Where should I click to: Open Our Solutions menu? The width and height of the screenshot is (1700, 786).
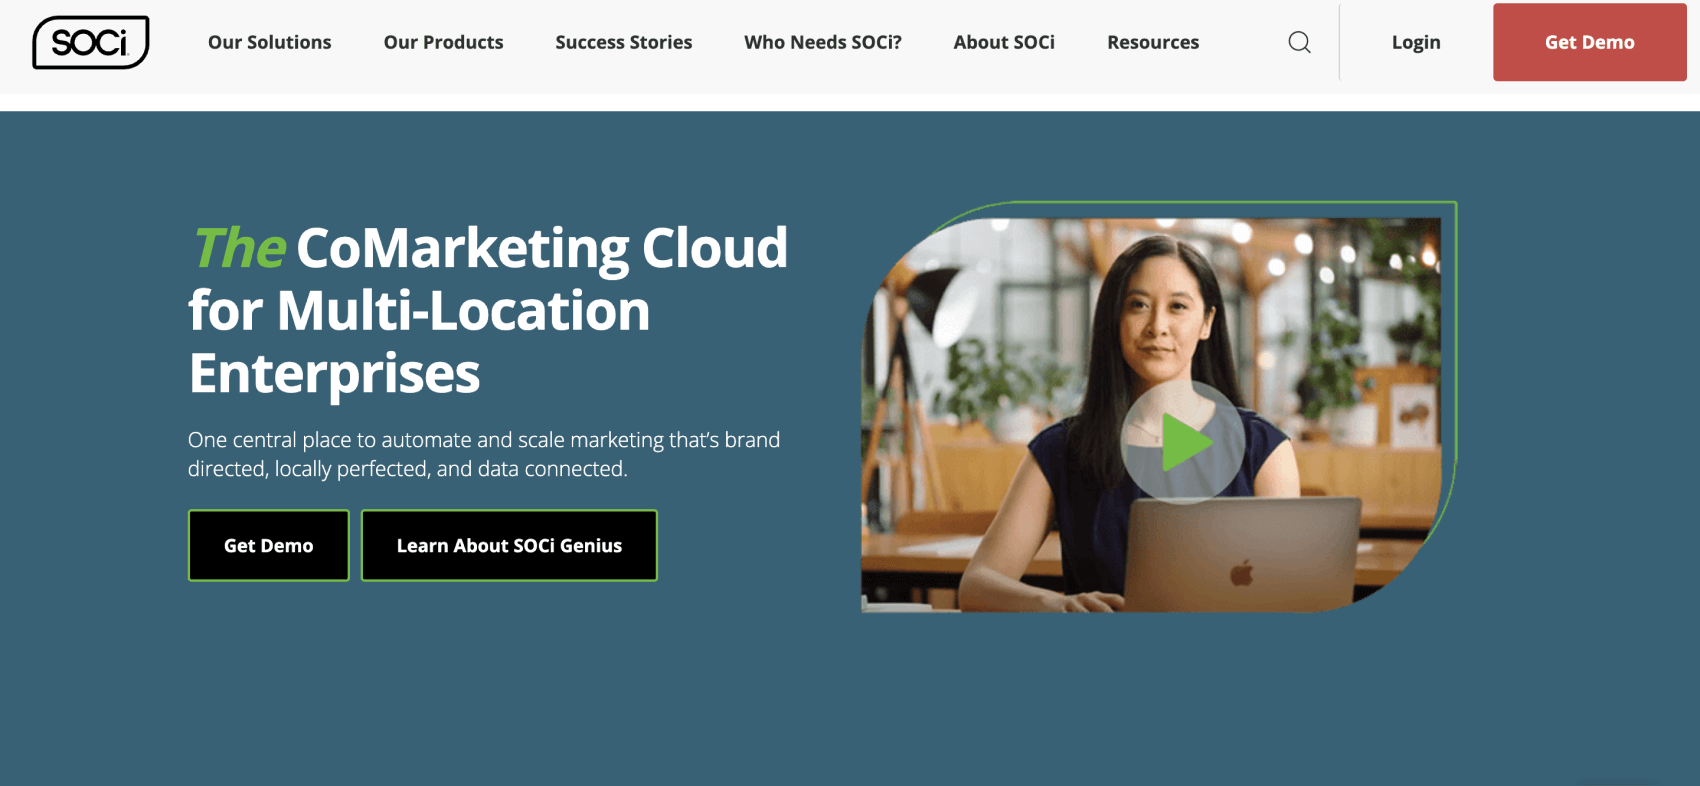coord(270,42)
